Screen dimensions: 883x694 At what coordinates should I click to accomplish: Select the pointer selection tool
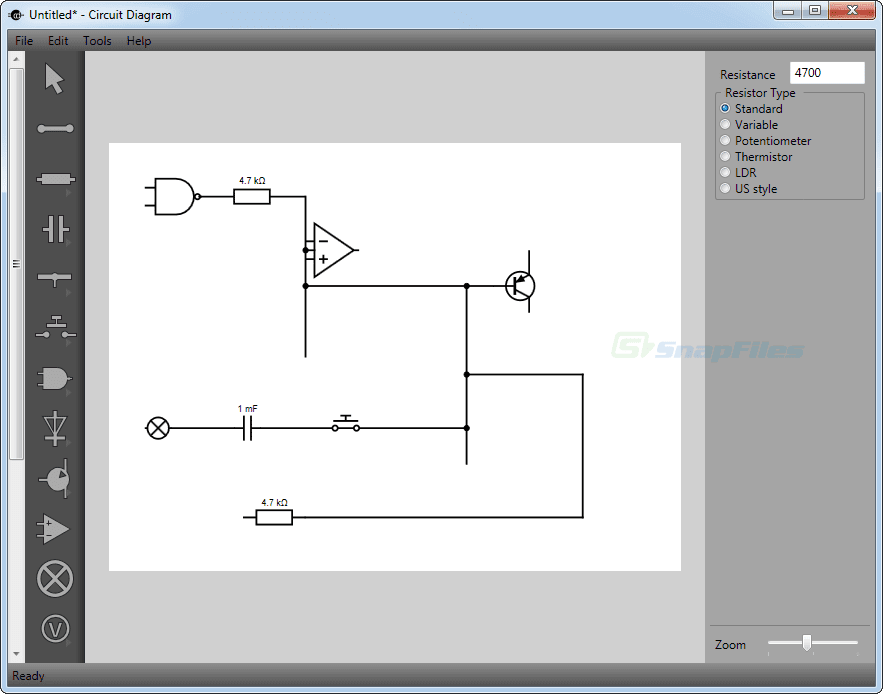click(x=55, y=78)
